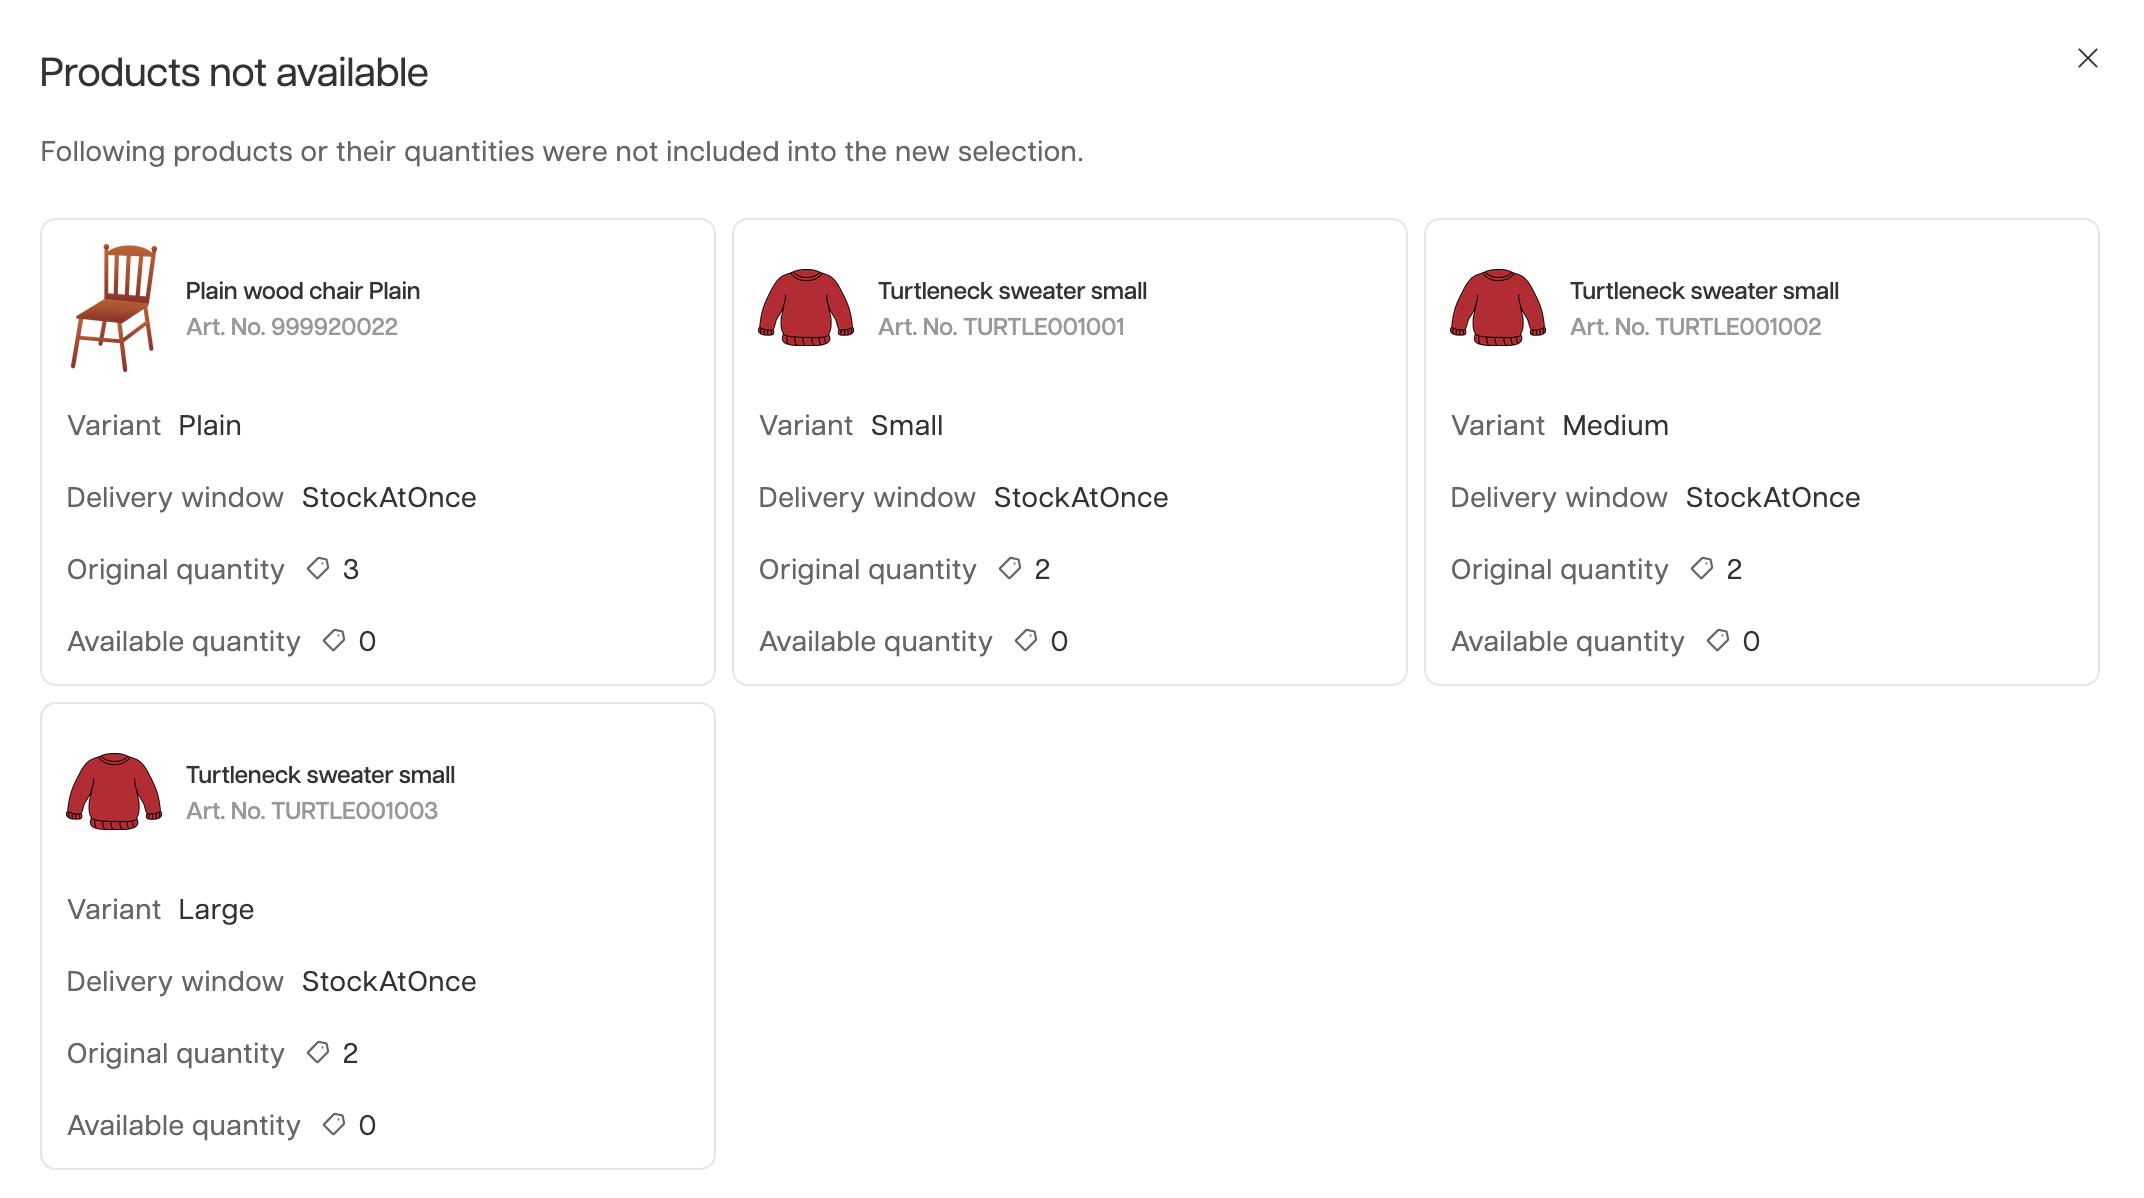This screenshot has height=1198, width=2144.
Task: Click sweater thumbnail for article TURTLE001001
Action: (806, 308)
